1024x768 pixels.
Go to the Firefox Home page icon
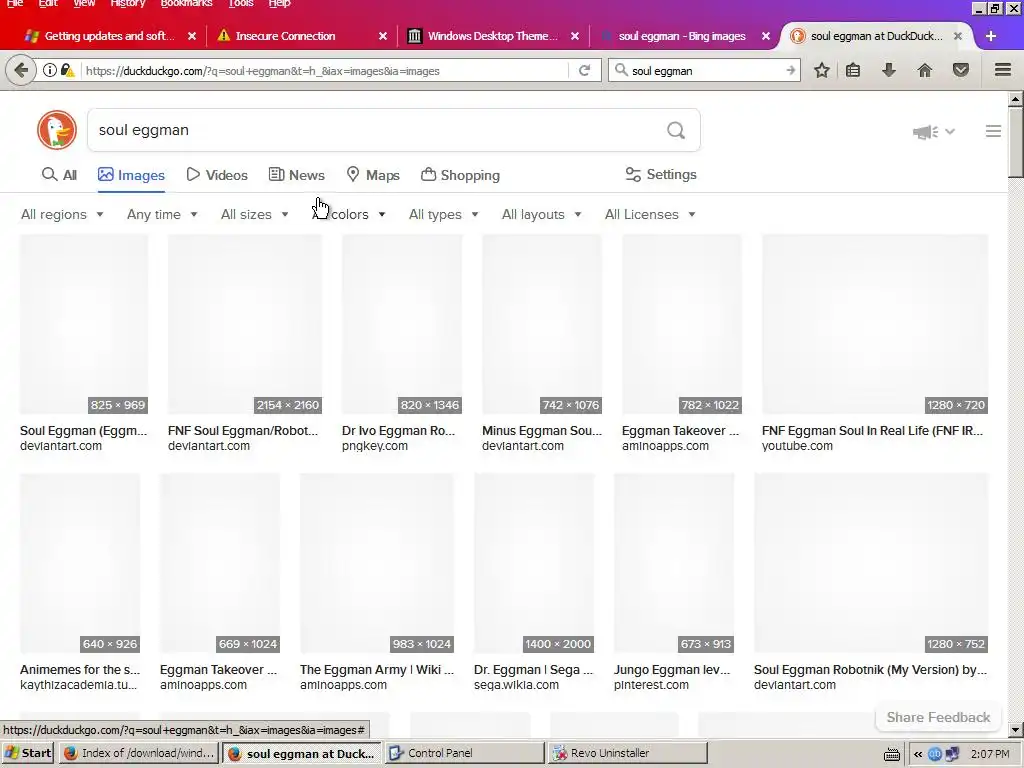(x=925, y=70)
